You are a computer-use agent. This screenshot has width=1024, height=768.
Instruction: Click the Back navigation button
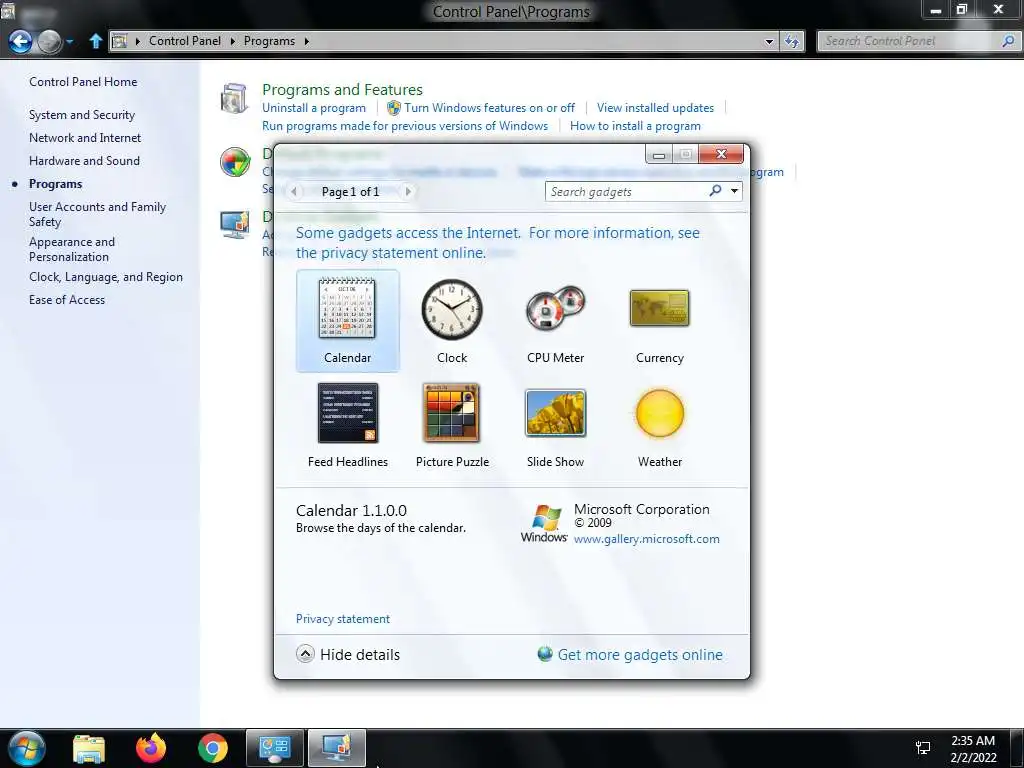[x=20, y=41]
